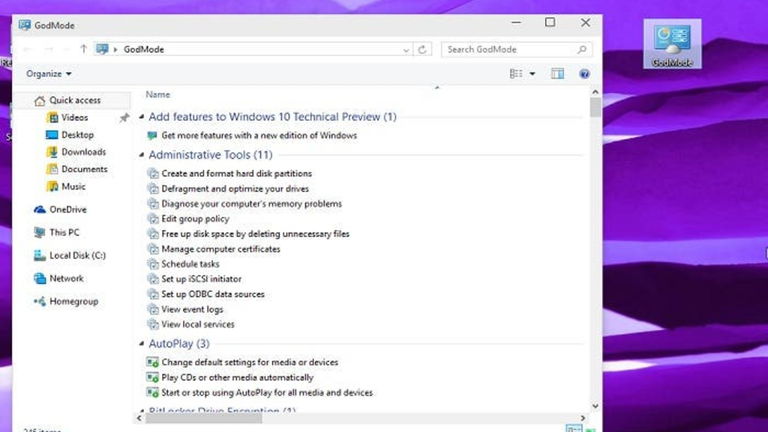Image resolution: width=768 pixels, height=432 pixels.
Task: Click the search magnifier icon
Action: pos(582,49)
